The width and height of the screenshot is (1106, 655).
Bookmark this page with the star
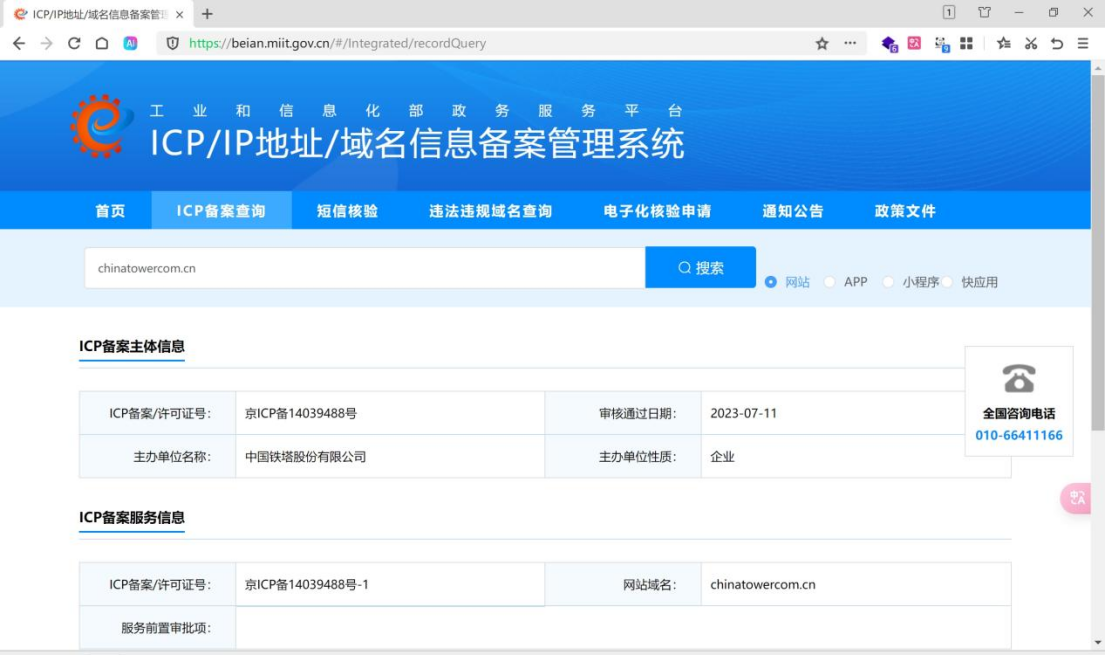(x=822, y=44)
